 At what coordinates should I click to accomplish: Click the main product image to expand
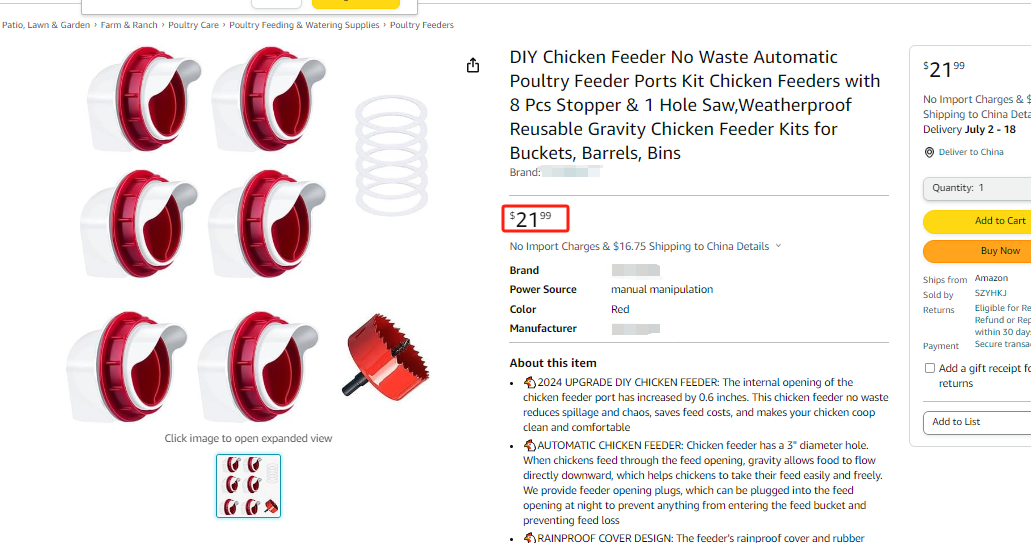[x=249, y=233]
